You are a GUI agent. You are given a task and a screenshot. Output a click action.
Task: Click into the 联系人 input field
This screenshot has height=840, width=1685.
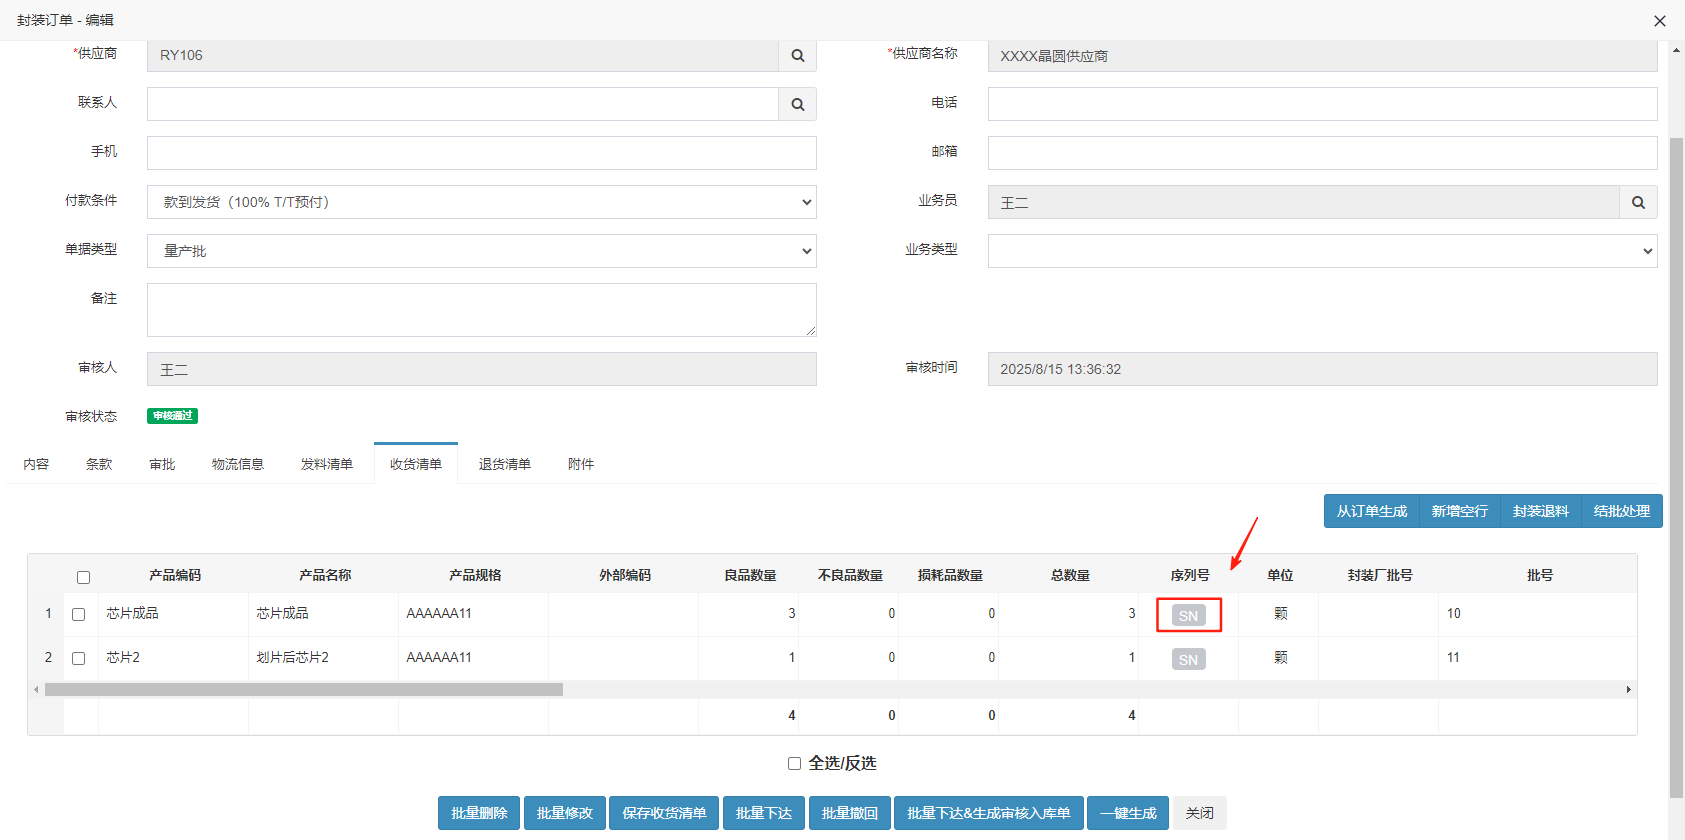click(x=463, y=104)
